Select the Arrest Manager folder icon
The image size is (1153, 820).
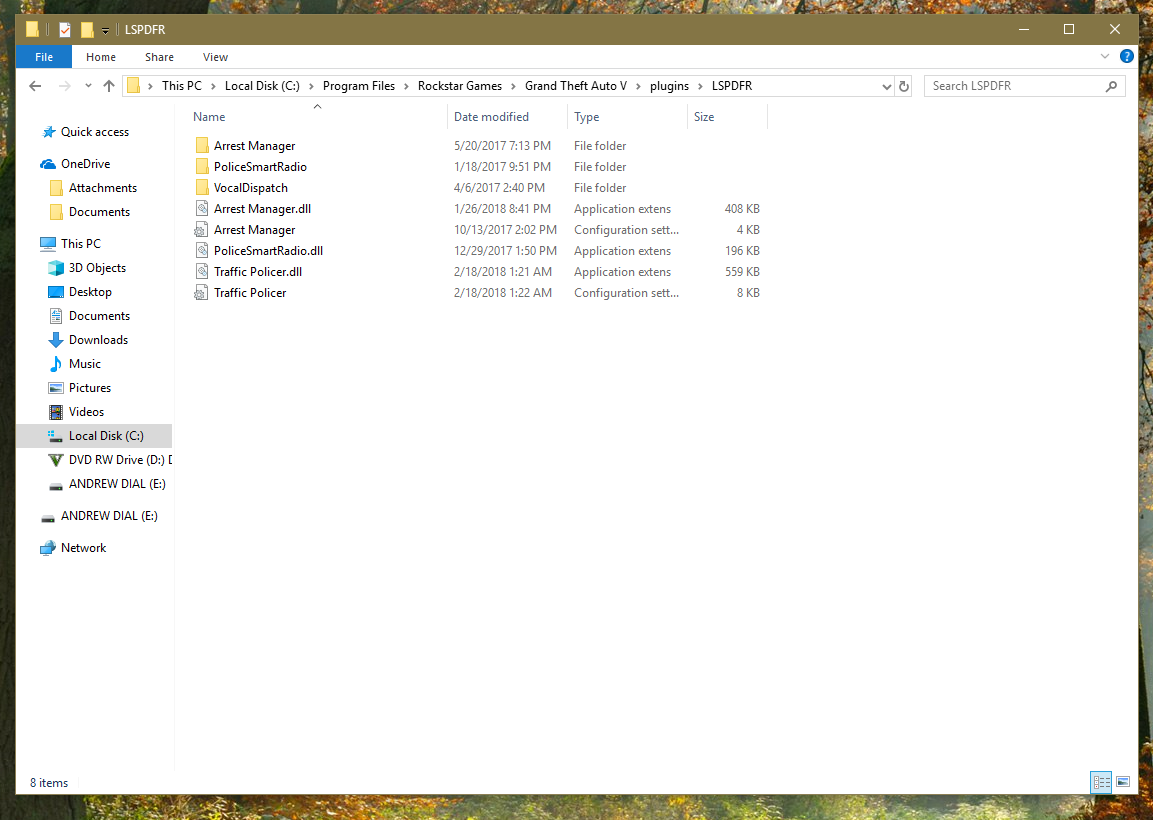click(x=201, y=146)
